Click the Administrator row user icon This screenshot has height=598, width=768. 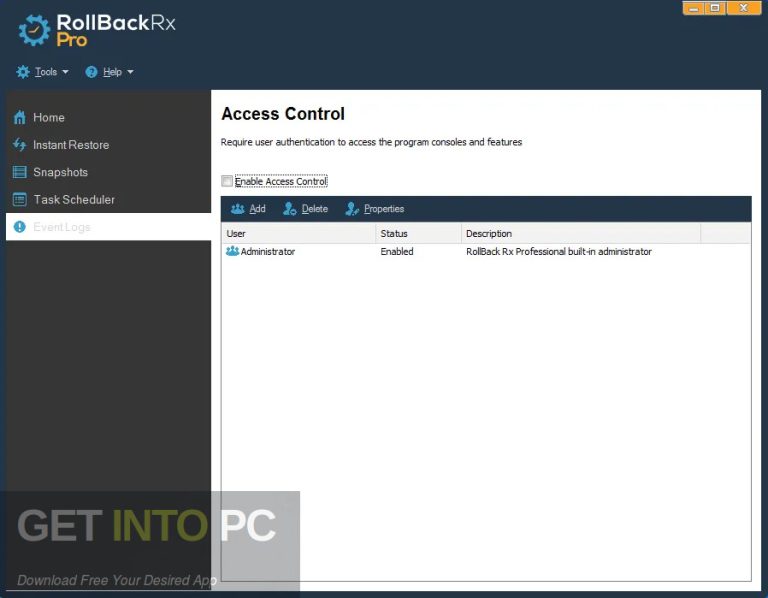[x=232, y=251]
